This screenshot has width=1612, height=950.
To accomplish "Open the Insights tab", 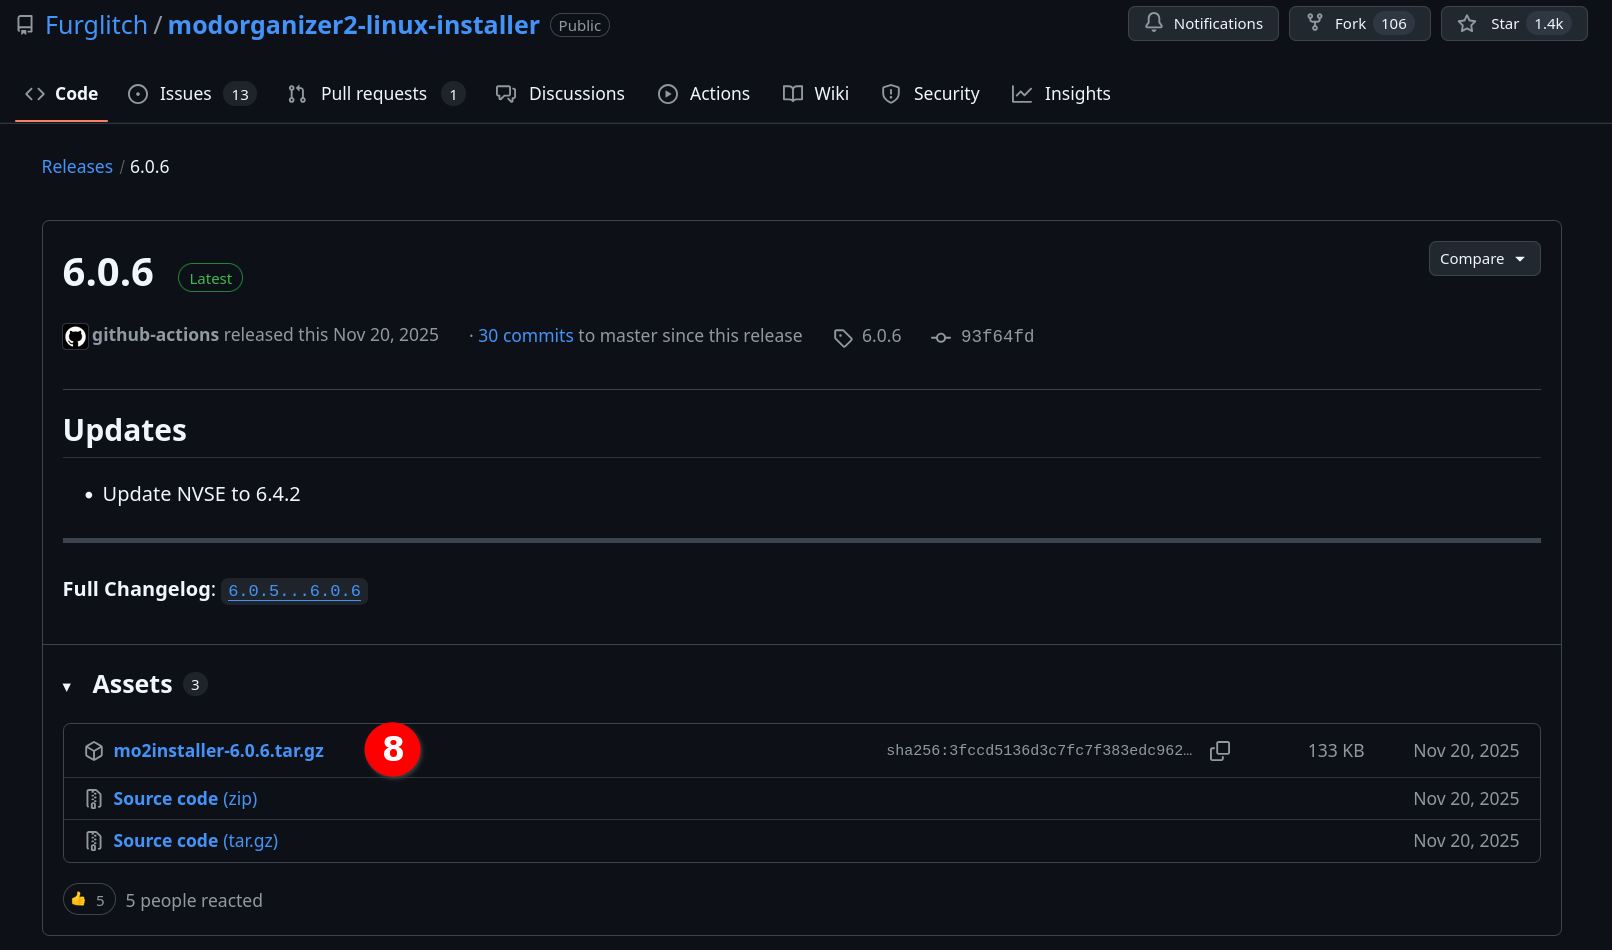I will coord(1061,94).
